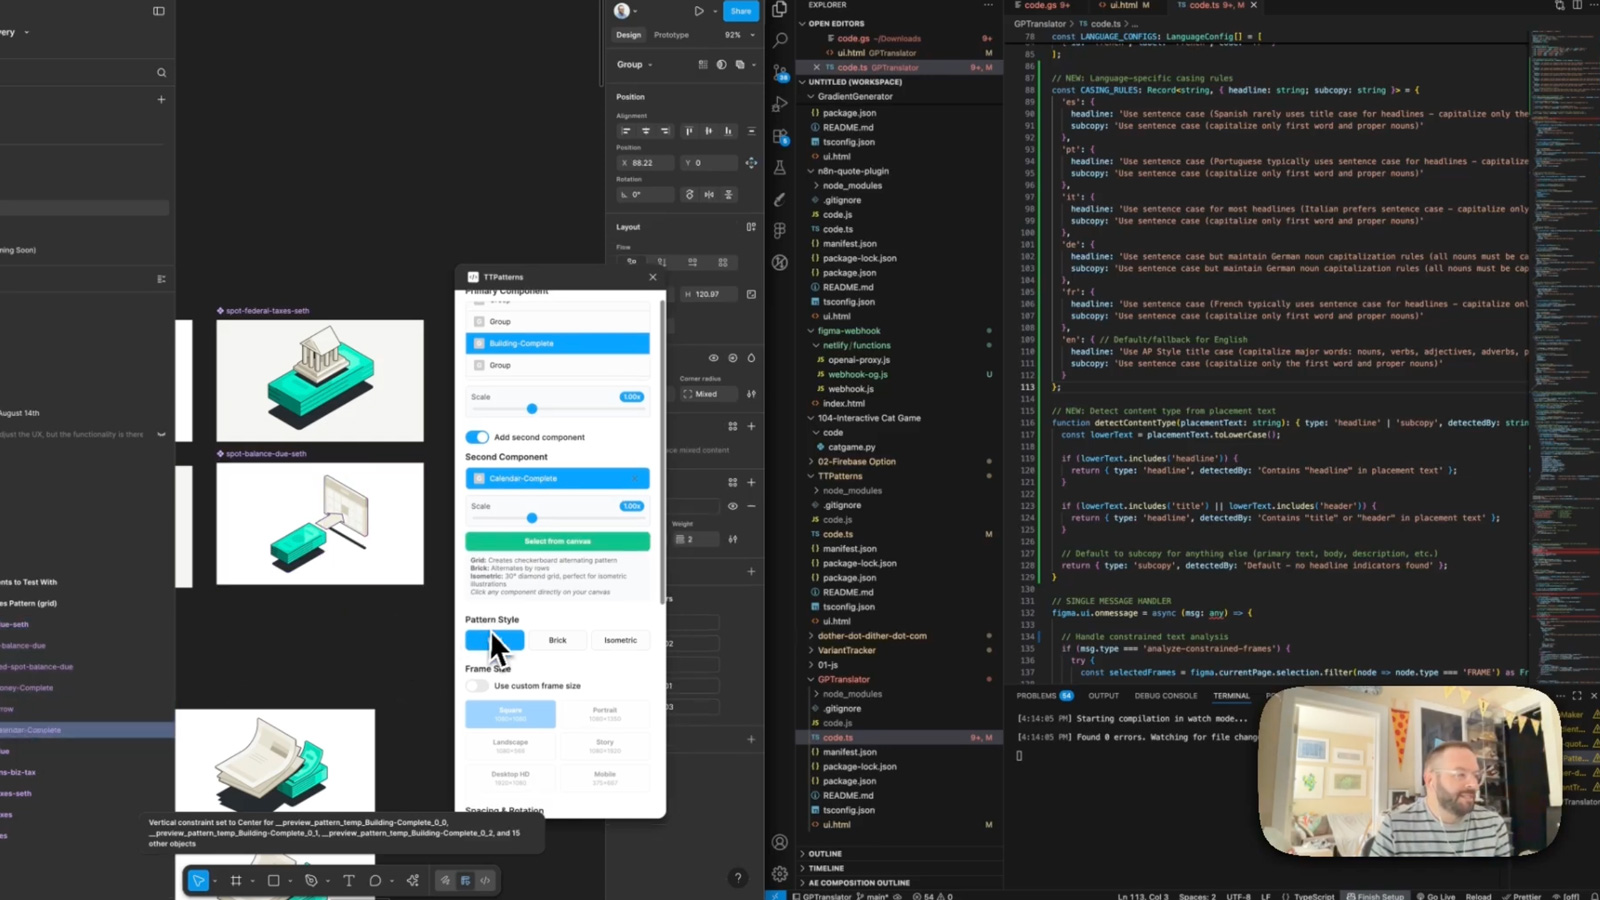This screenshot has height=900, width=1600.
Task: Toggle Figma left sidebar panel icon
Action: 158,11
